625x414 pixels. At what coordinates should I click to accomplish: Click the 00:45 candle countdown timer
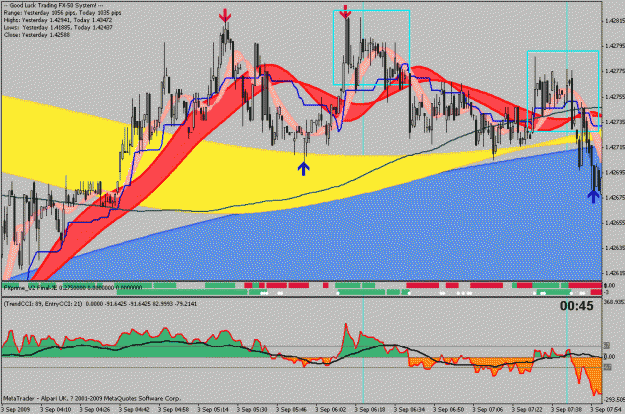click(576, 306)
